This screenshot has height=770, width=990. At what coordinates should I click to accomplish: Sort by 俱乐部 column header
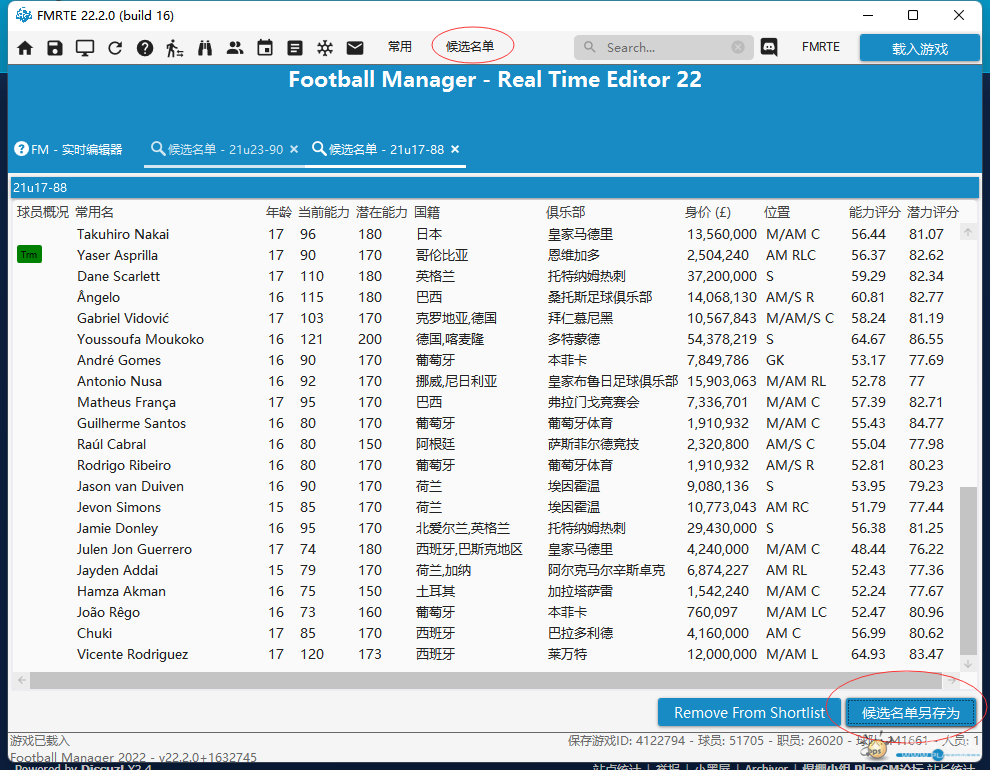566,213
